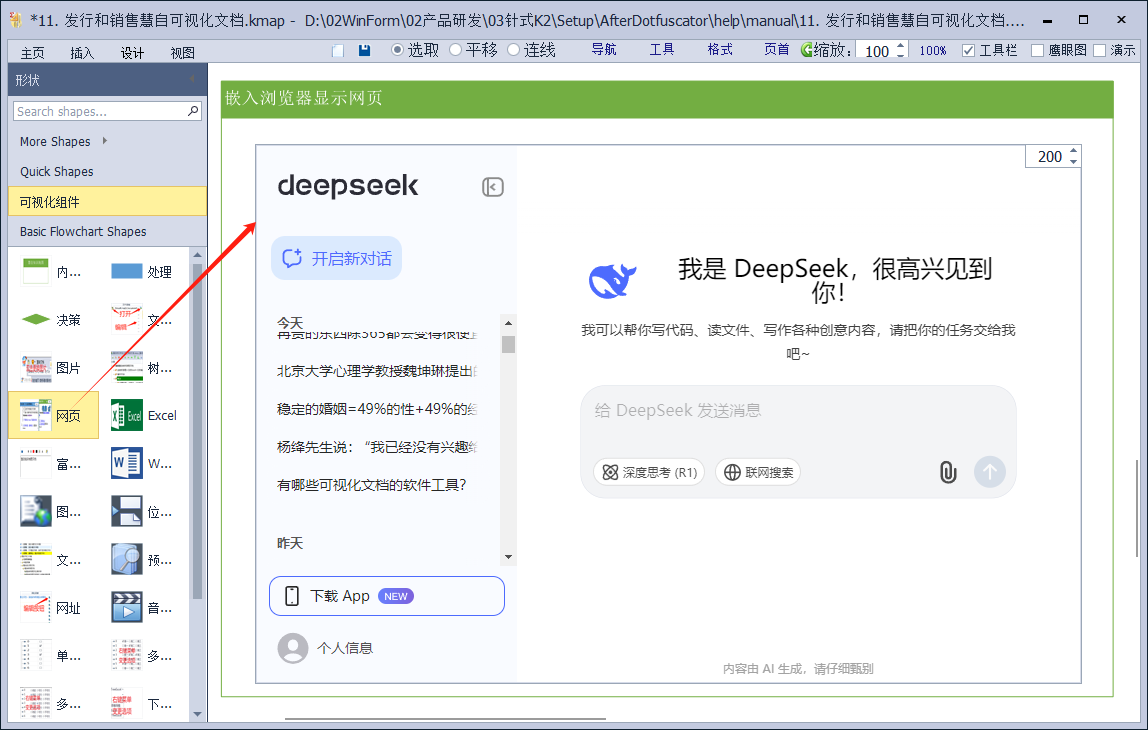Select the globe image component icon
This screenshot has height=730, width=1148.
tap(36, 511)
